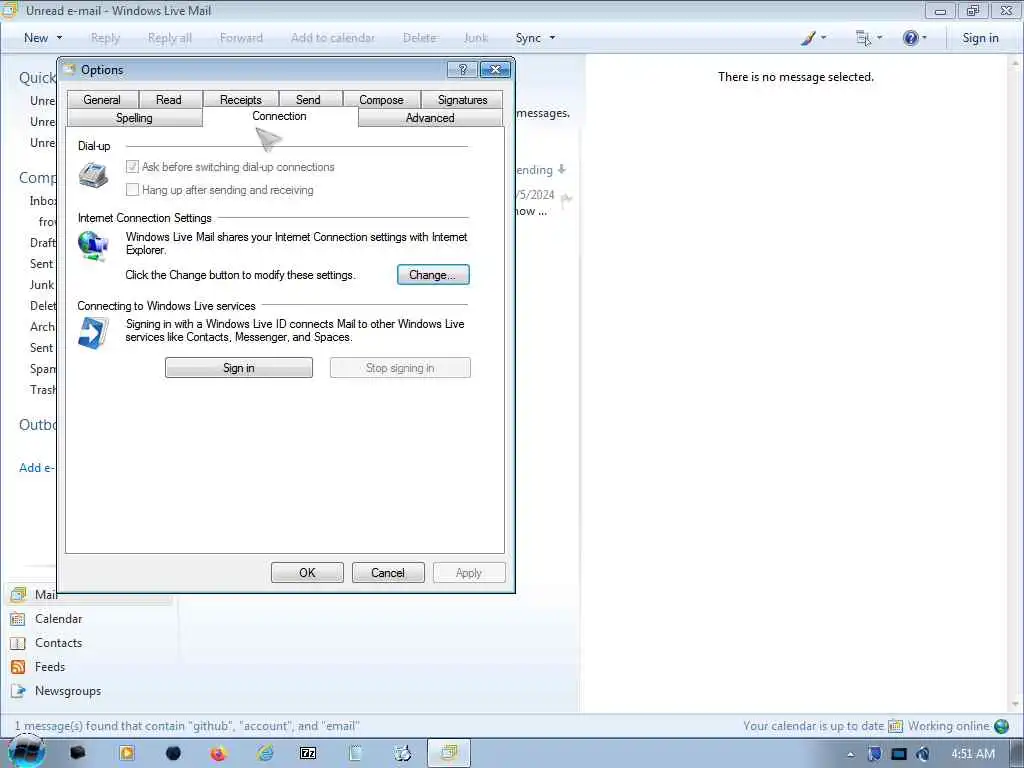Open Contacts from the sidebar
Viewport: 1024px width, 768px height.
pyautogui.click(x=59, y=643)
